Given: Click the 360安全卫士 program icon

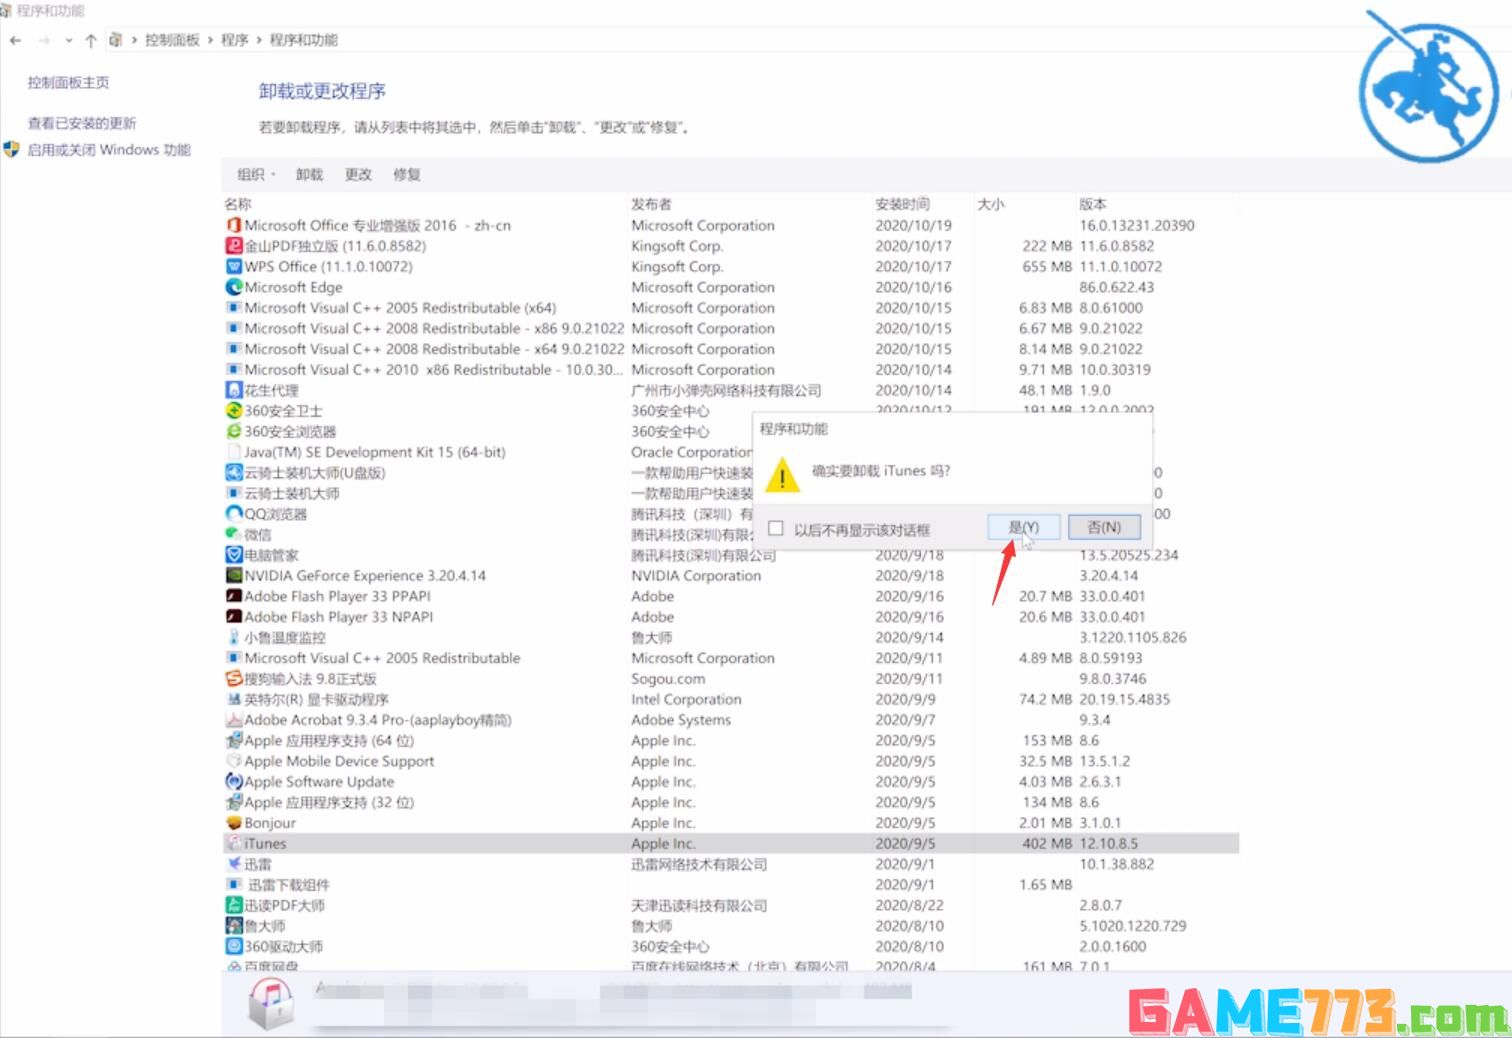Looking at the screenshot, I should (234, 411).
